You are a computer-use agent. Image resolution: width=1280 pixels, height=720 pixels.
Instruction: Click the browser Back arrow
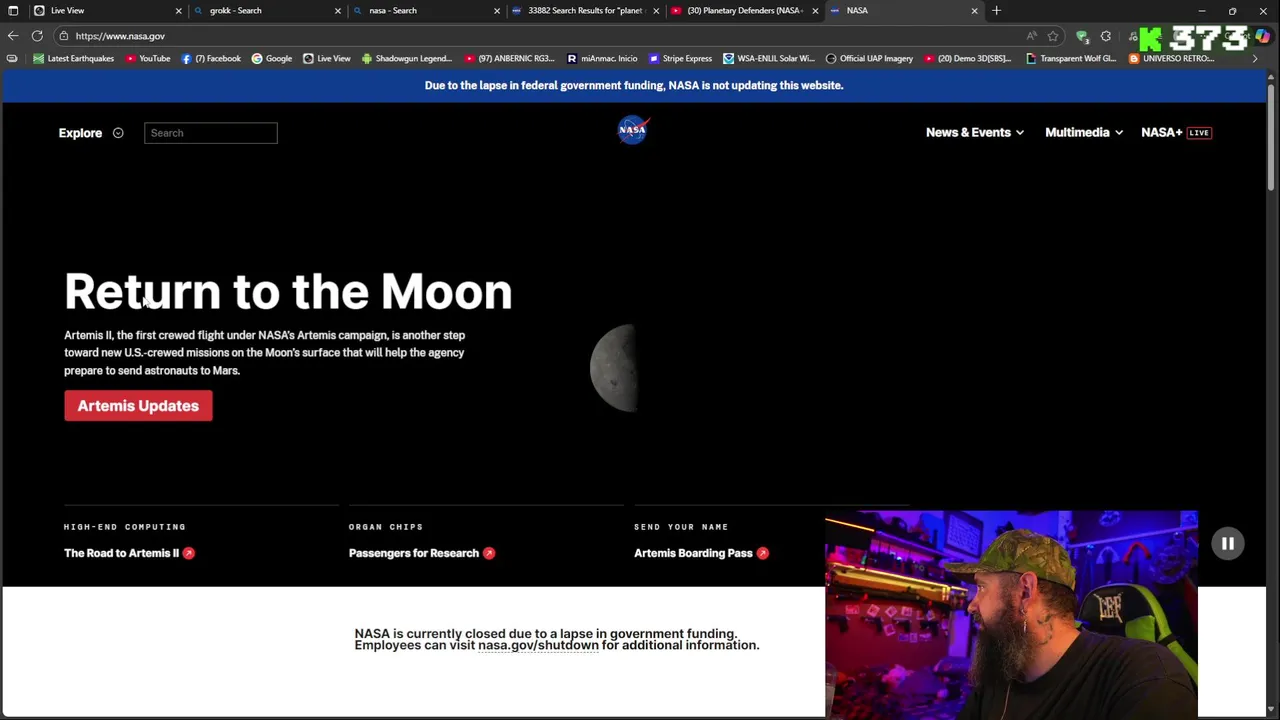click(13, 36)
